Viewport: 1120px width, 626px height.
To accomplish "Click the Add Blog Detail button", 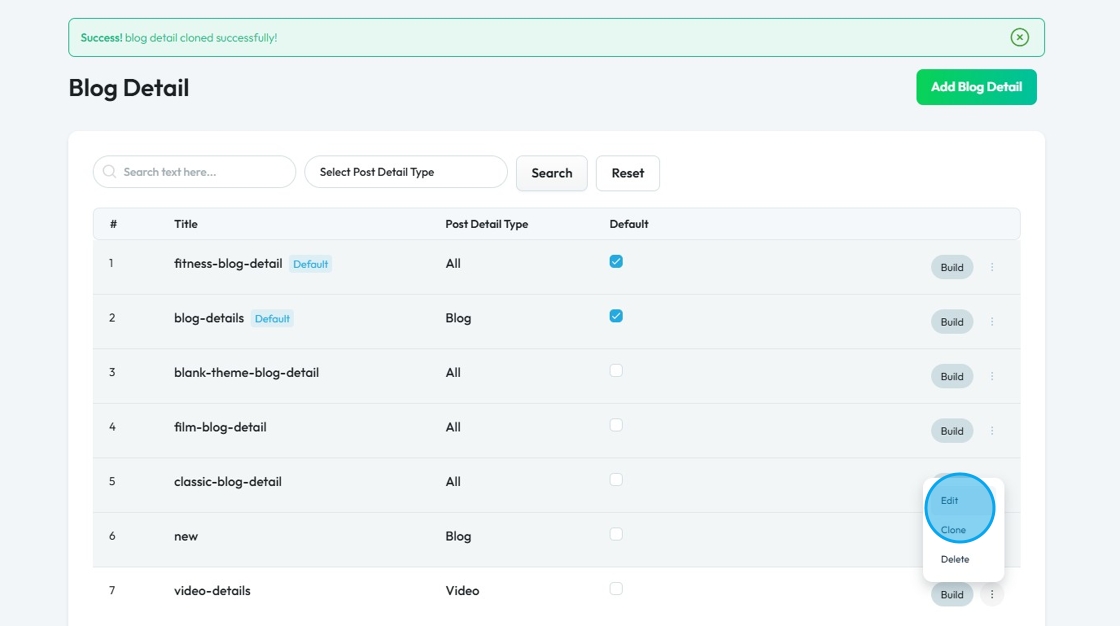I will point(976,87).
